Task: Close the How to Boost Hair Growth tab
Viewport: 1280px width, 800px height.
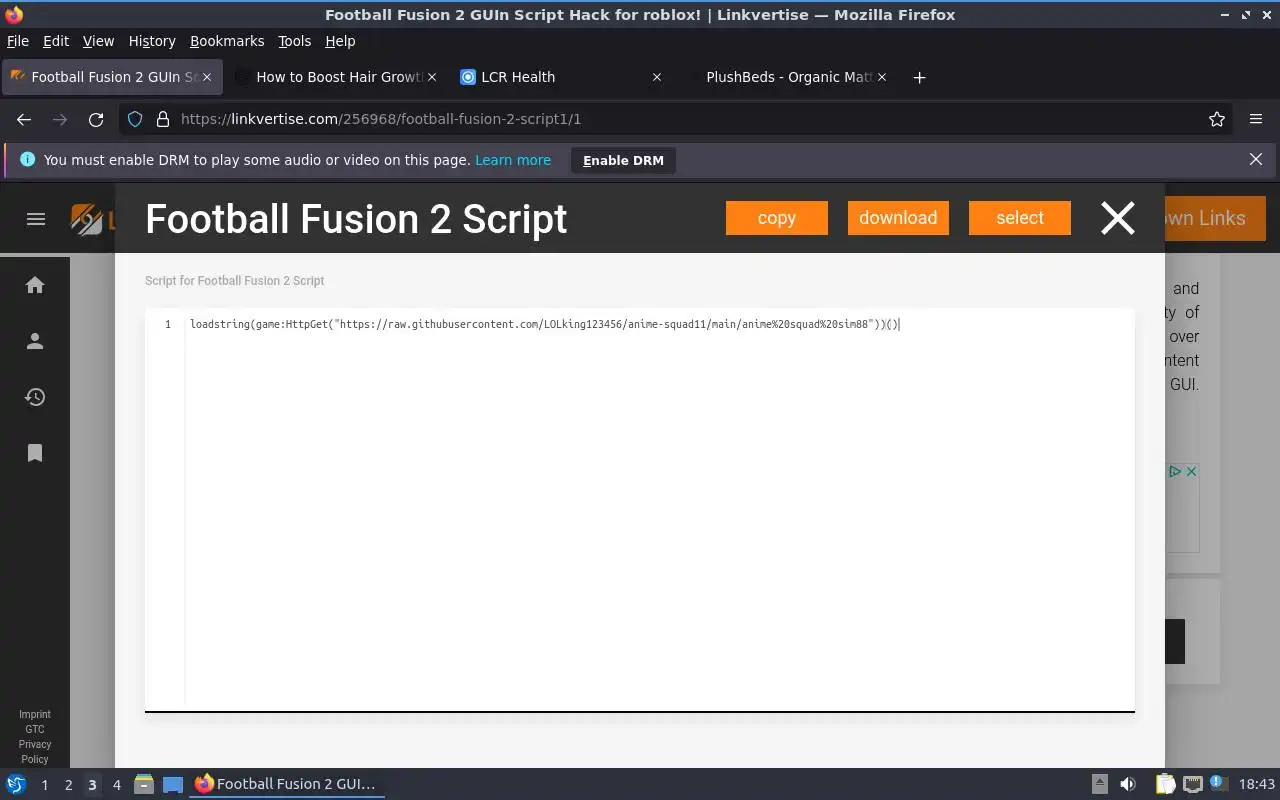Action: pos(432,77)
